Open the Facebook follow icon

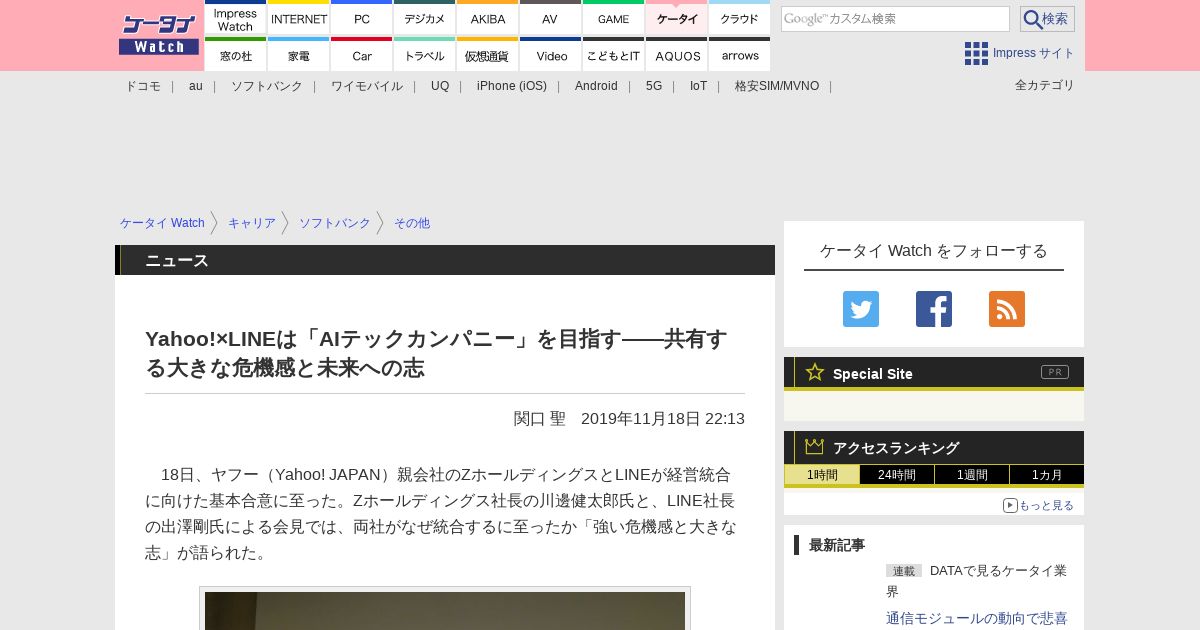coord(934,309)
